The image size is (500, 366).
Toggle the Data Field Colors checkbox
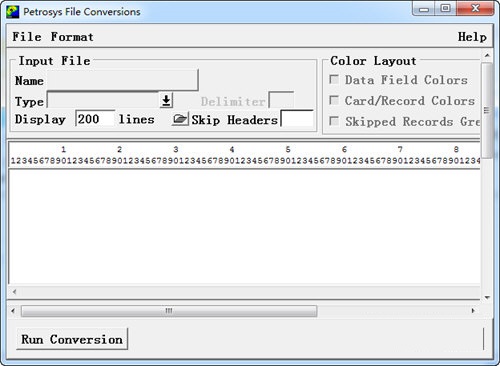coord(334,79)
